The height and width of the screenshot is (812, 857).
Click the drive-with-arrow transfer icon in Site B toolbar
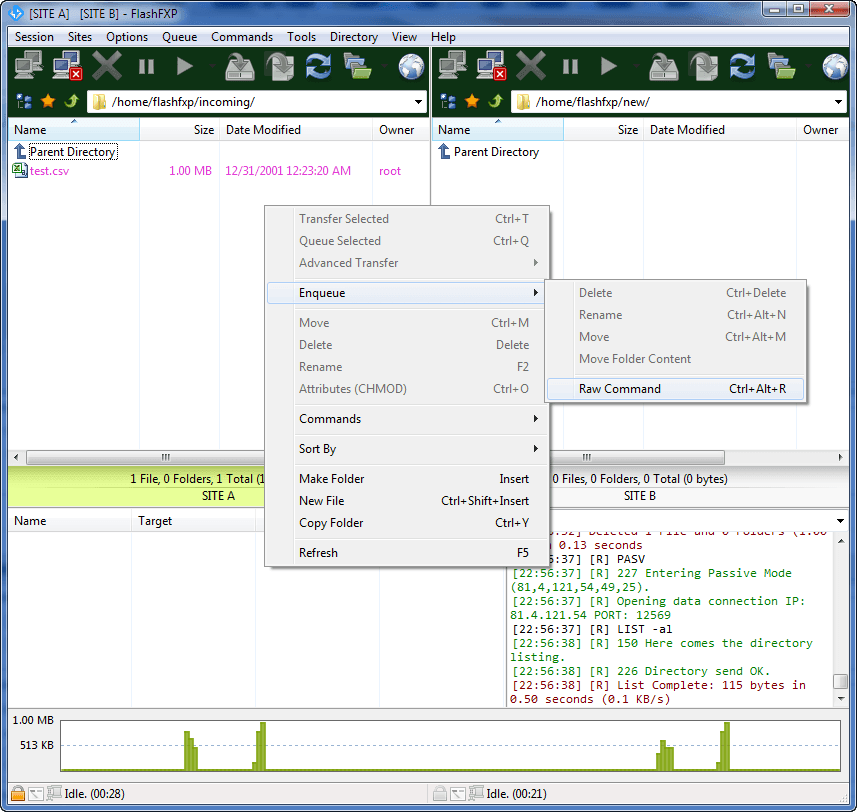(x=664, y=66)
